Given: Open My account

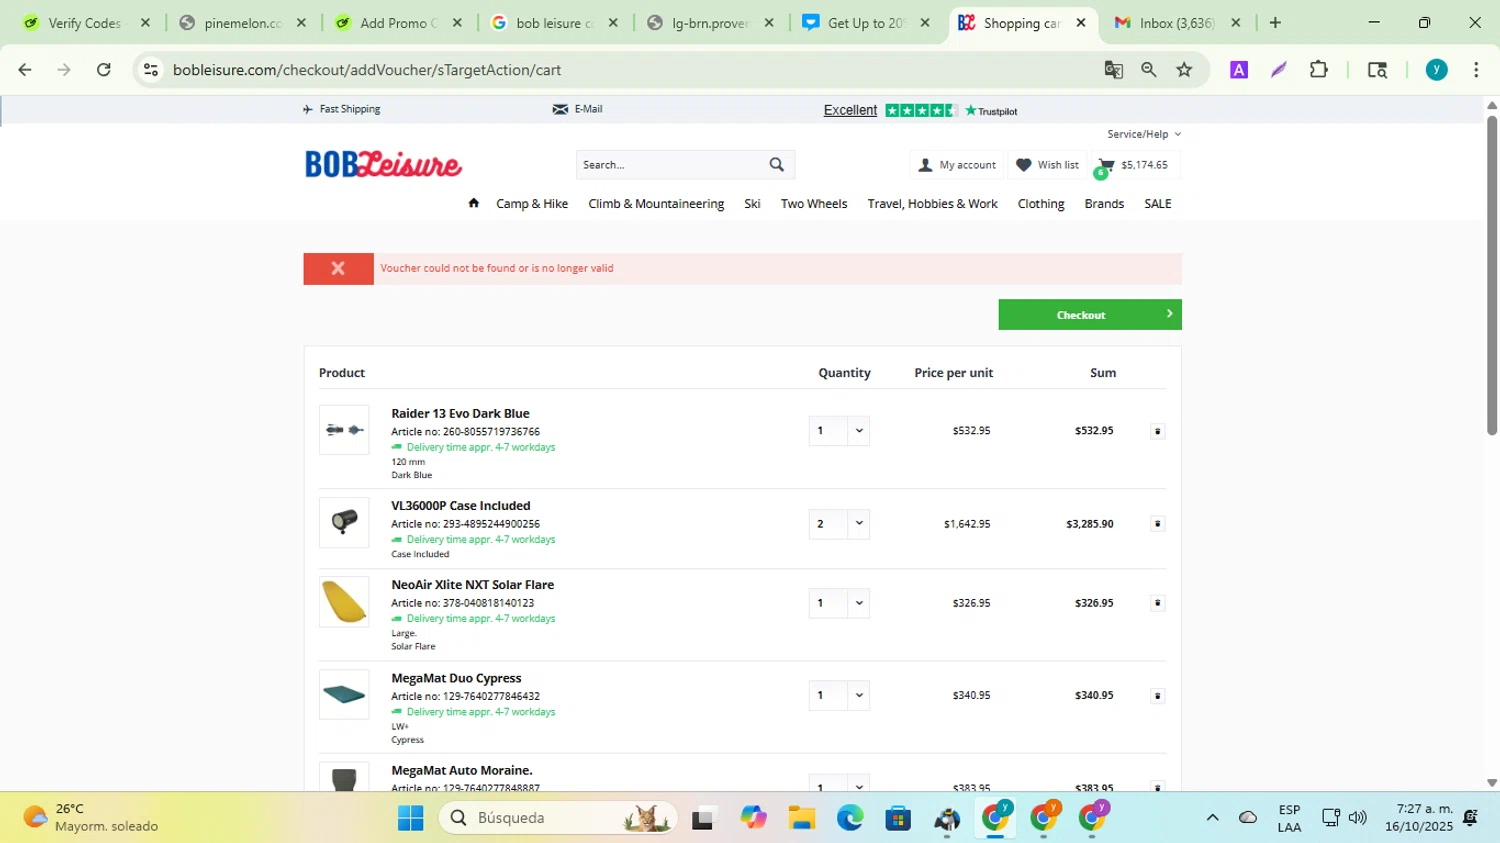Looking at the screenshot, I should click(x=957, y=165).
